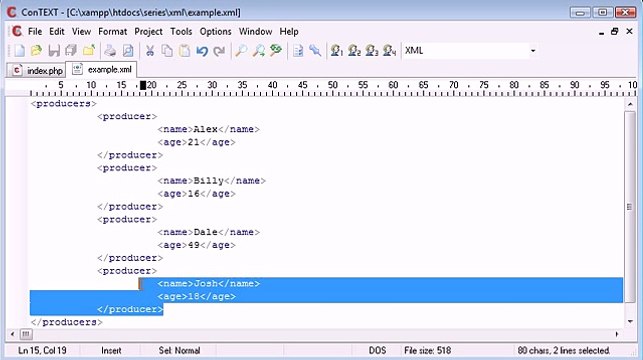
Task: Click the Close file folder icon
Action: (x=89, y=51)
